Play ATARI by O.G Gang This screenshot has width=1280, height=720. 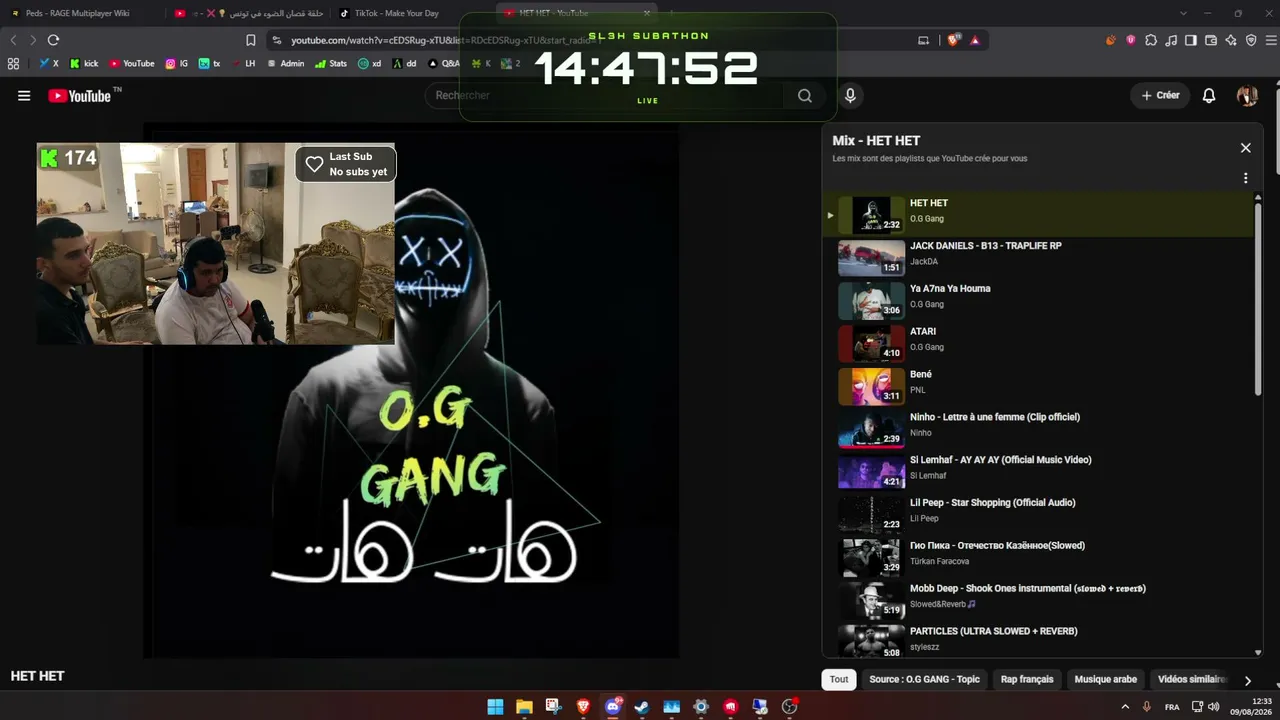1040,344
